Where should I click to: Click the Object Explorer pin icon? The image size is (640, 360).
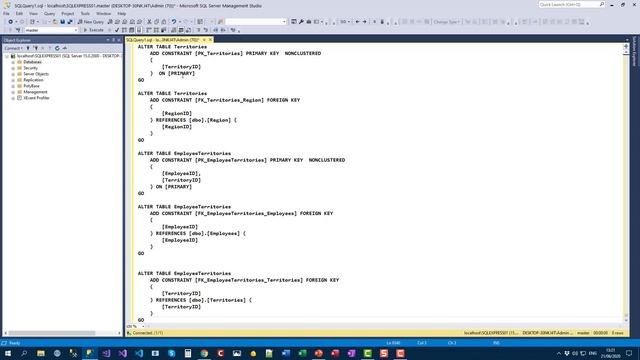click(x=113, y=40)
